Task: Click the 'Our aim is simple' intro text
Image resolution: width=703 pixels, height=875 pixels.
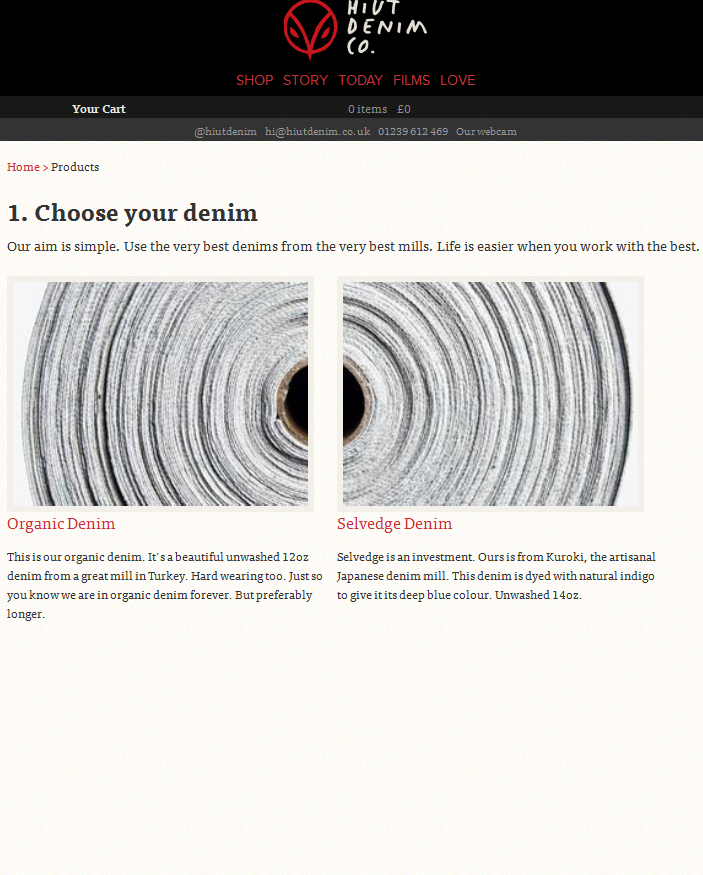Action: 353,247
